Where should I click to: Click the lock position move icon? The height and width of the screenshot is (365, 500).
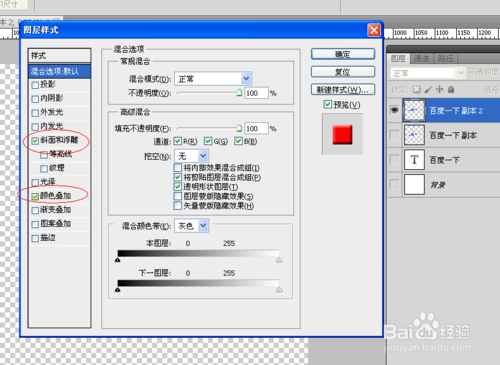(440, 89)
